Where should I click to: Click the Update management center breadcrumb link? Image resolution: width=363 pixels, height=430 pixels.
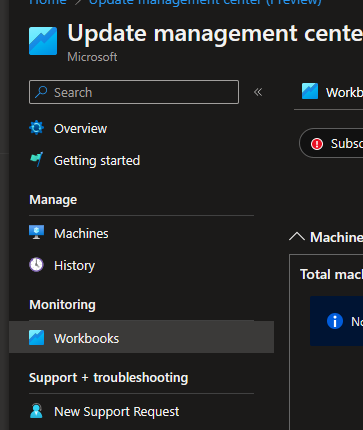205,2
